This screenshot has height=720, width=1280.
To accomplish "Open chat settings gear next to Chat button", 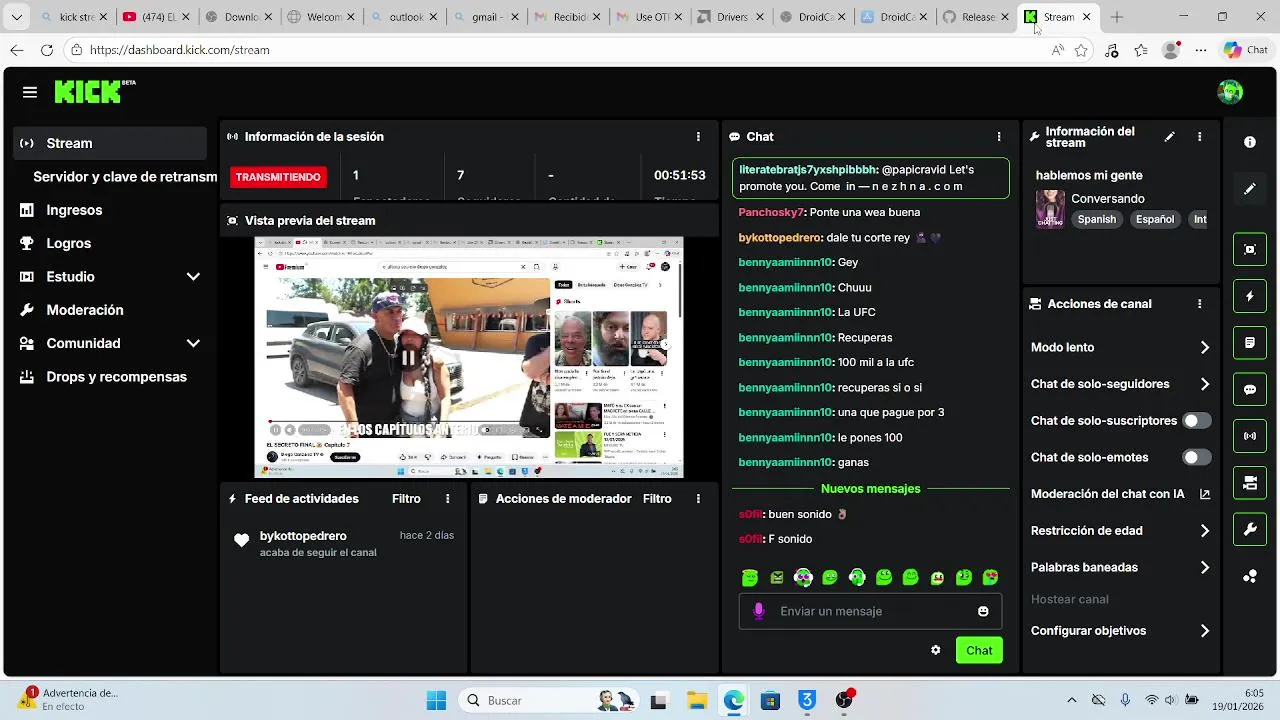I will pyautogui.click(x=935, y=650).
